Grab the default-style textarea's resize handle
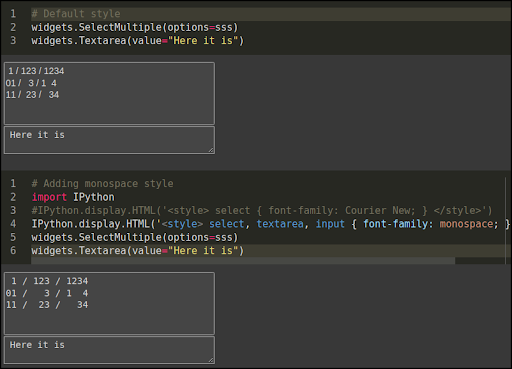 coord(211,150)
